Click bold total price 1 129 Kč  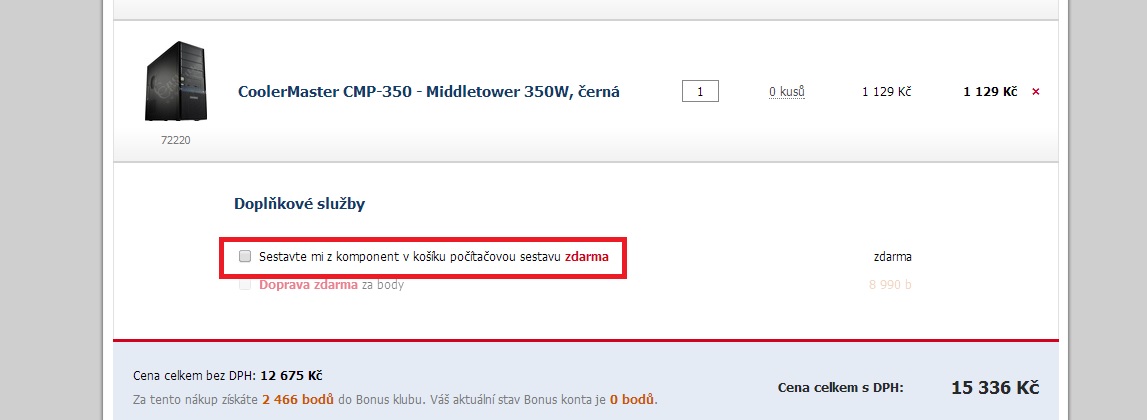coord(990,91)
